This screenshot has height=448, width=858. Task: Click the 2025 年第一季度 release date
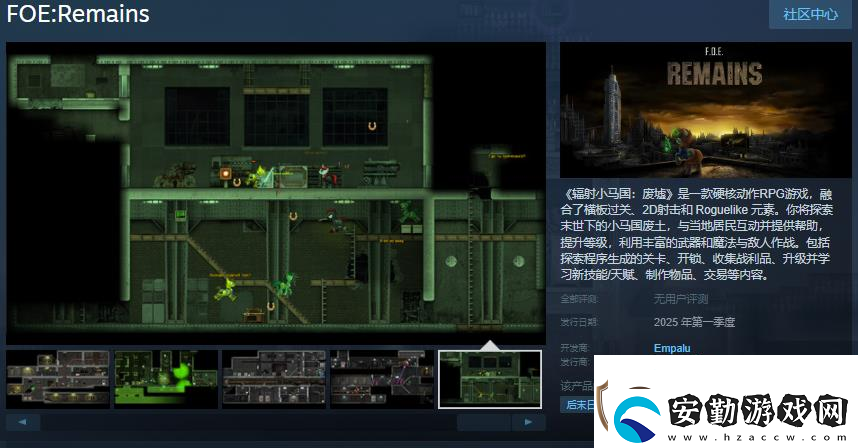[x=694, y=322]
